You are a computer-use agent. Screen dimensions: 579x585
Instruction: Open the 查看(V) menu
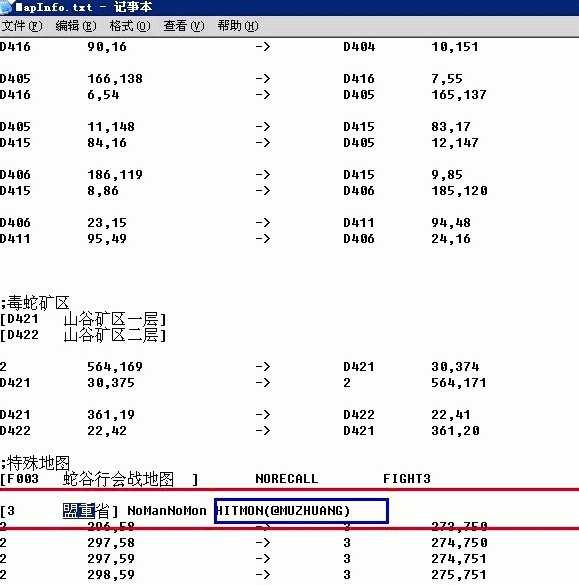(184, 26)
